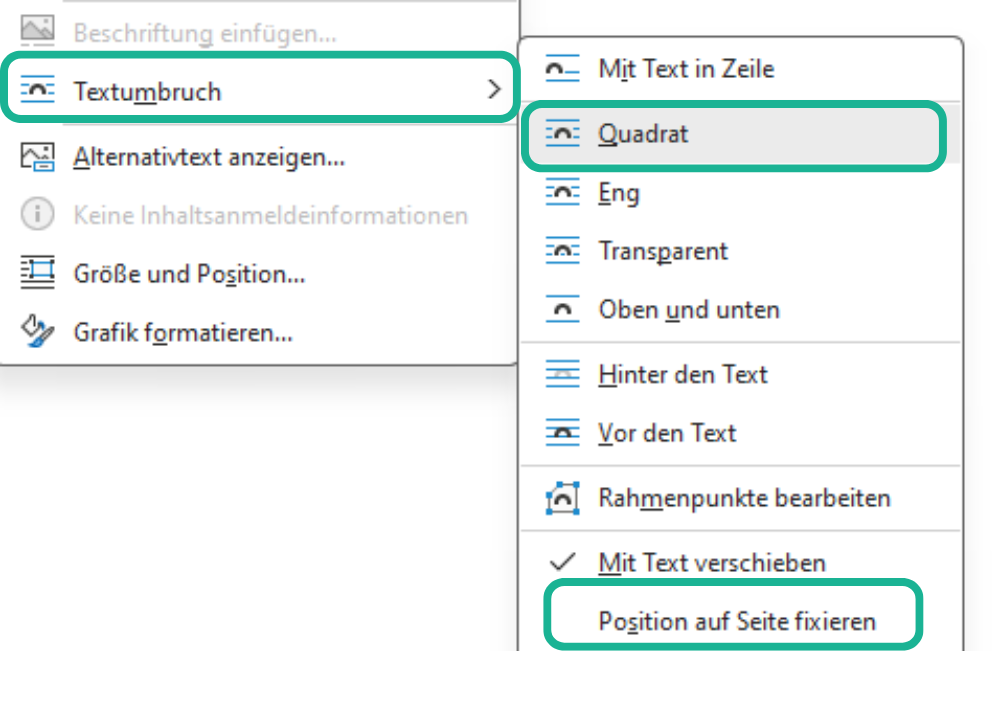This screenshot has height=724, width=1000.
Task: Choose Vor den Text option
Action: click(x=666, y=433)
